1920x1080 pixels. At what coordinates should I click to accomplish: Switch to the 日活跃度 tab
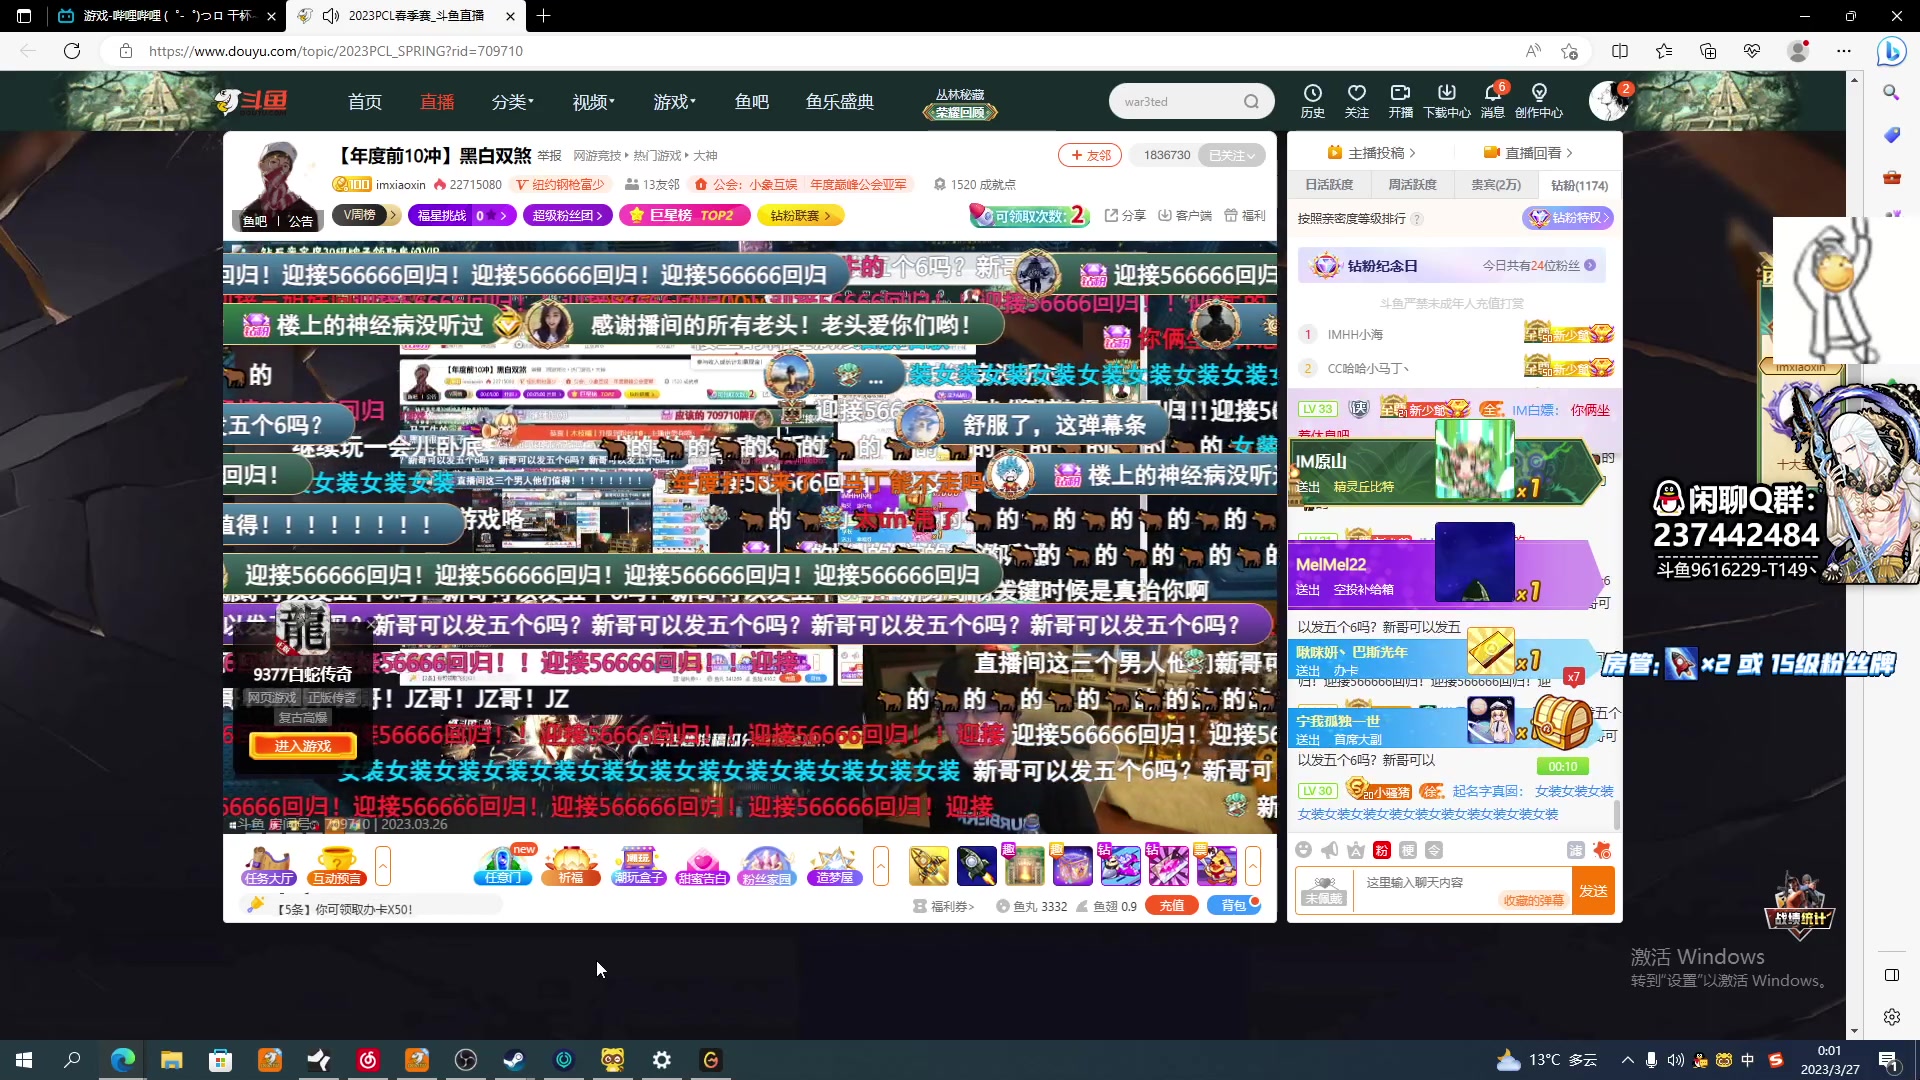tap(1328, 185)
